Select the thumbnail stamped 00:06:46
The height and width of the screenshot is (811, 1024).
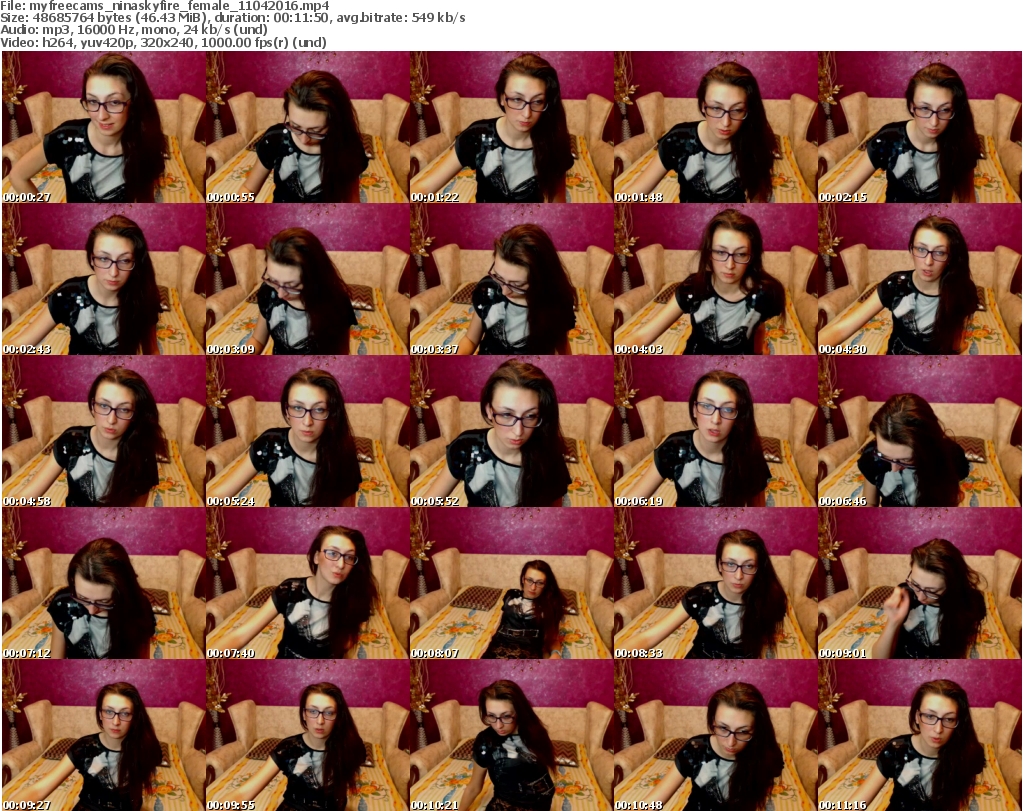tap(920, 432)
